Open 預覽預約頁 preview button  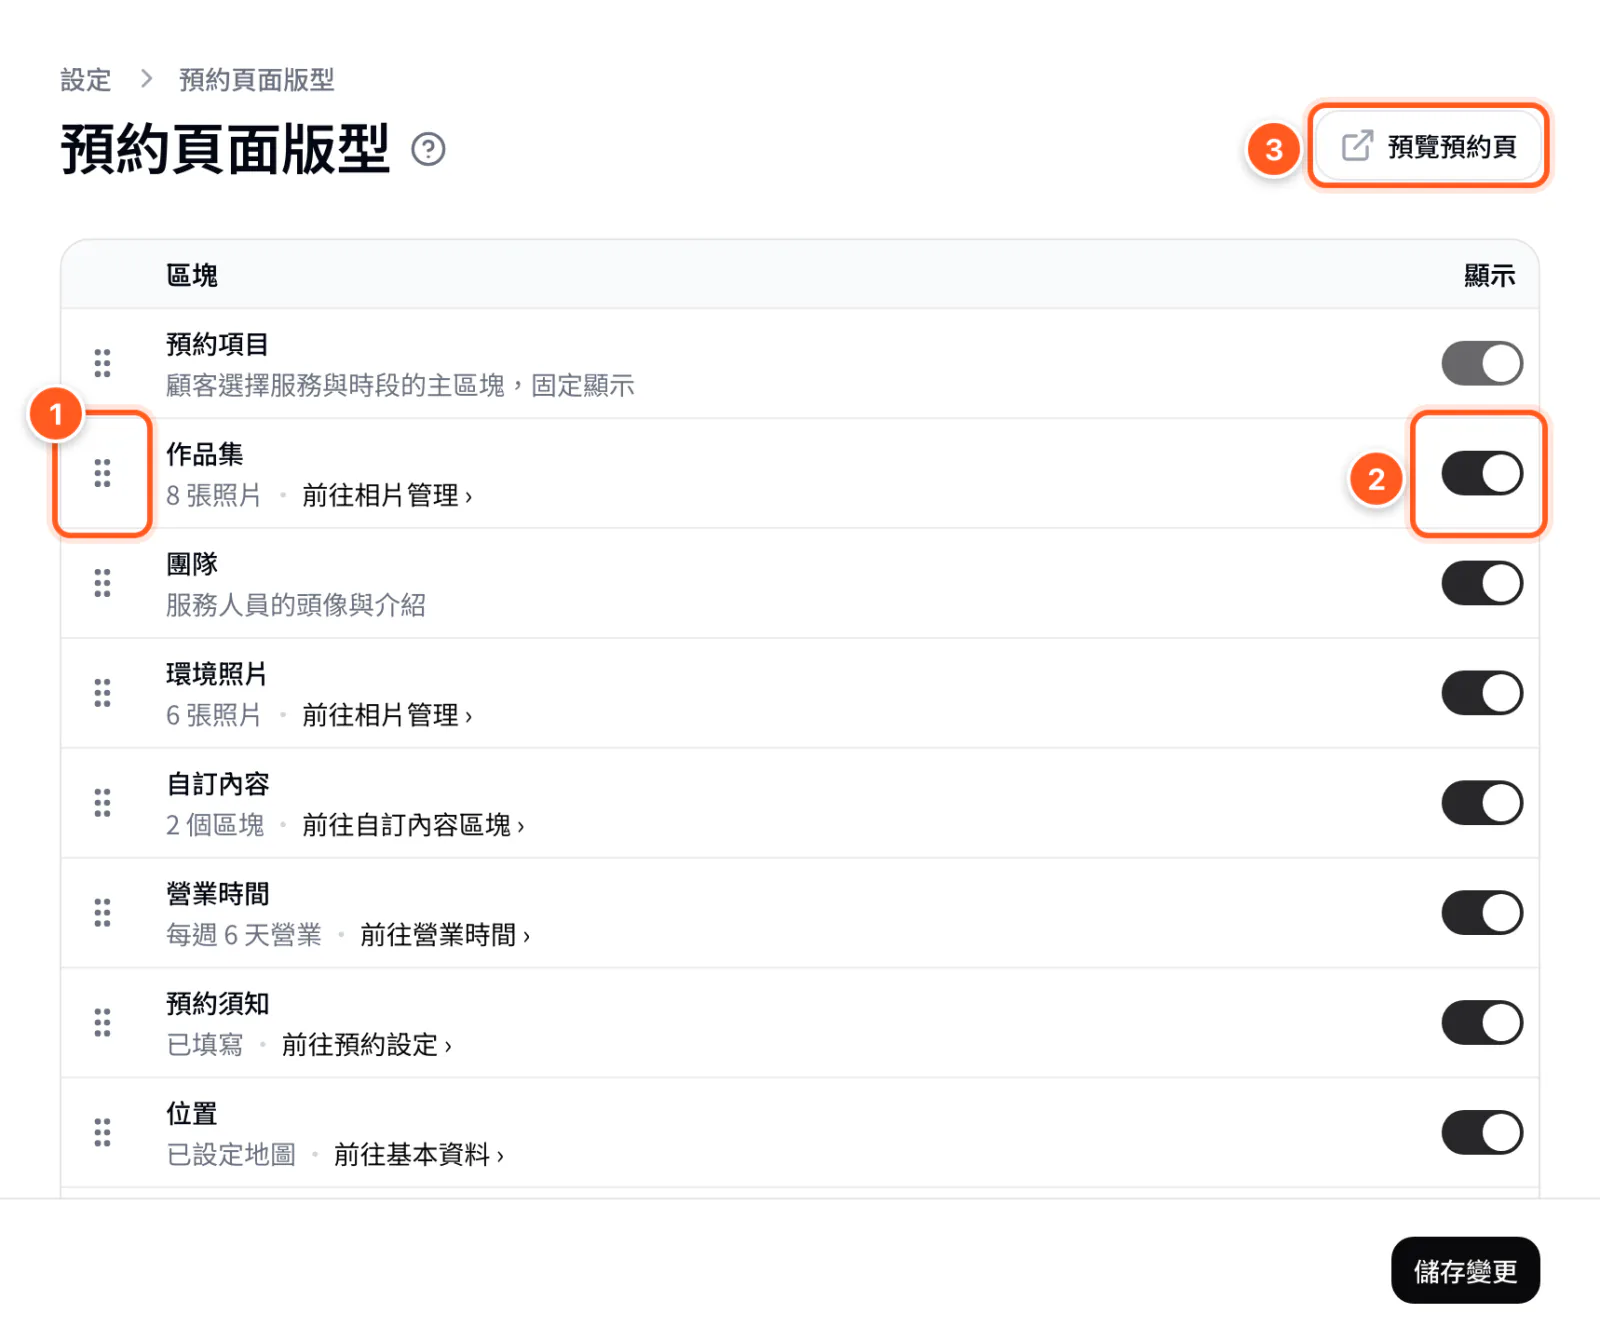pyautogui.click(x=1428, y=146)
